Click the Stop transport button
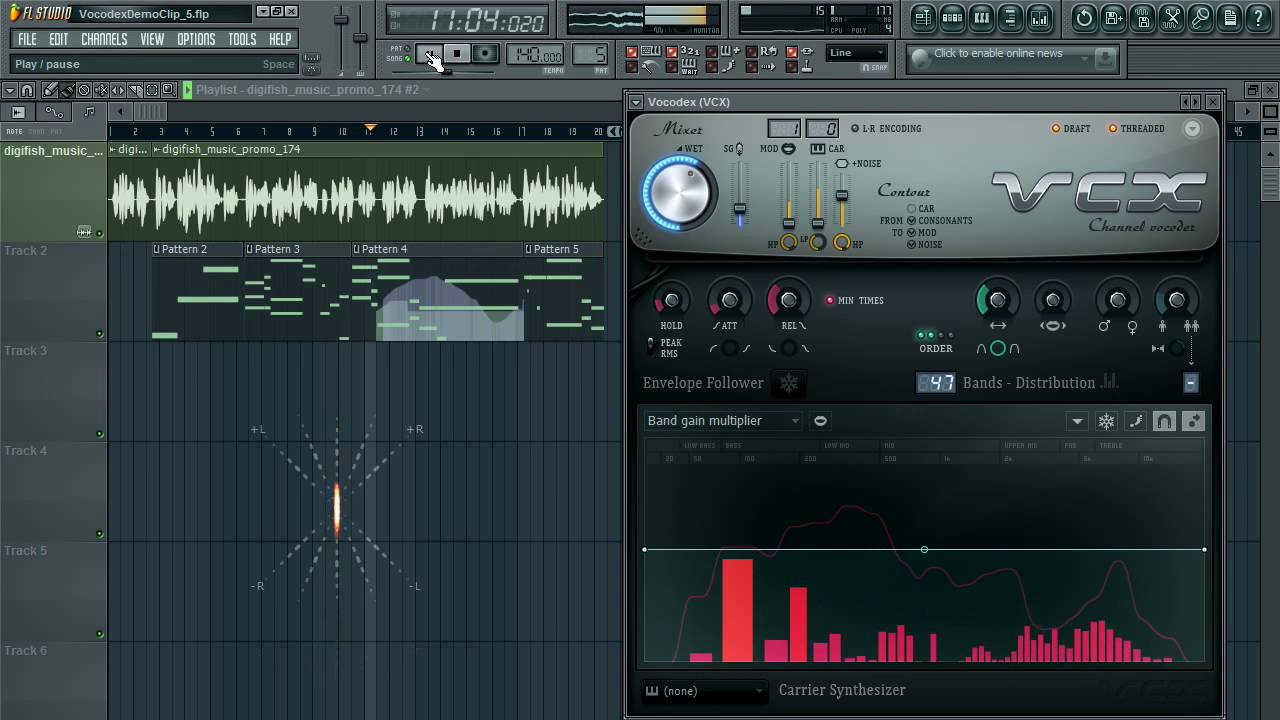Image resolution: width=1280 pixels, height=720 pixels. click(x=457, y=54)
